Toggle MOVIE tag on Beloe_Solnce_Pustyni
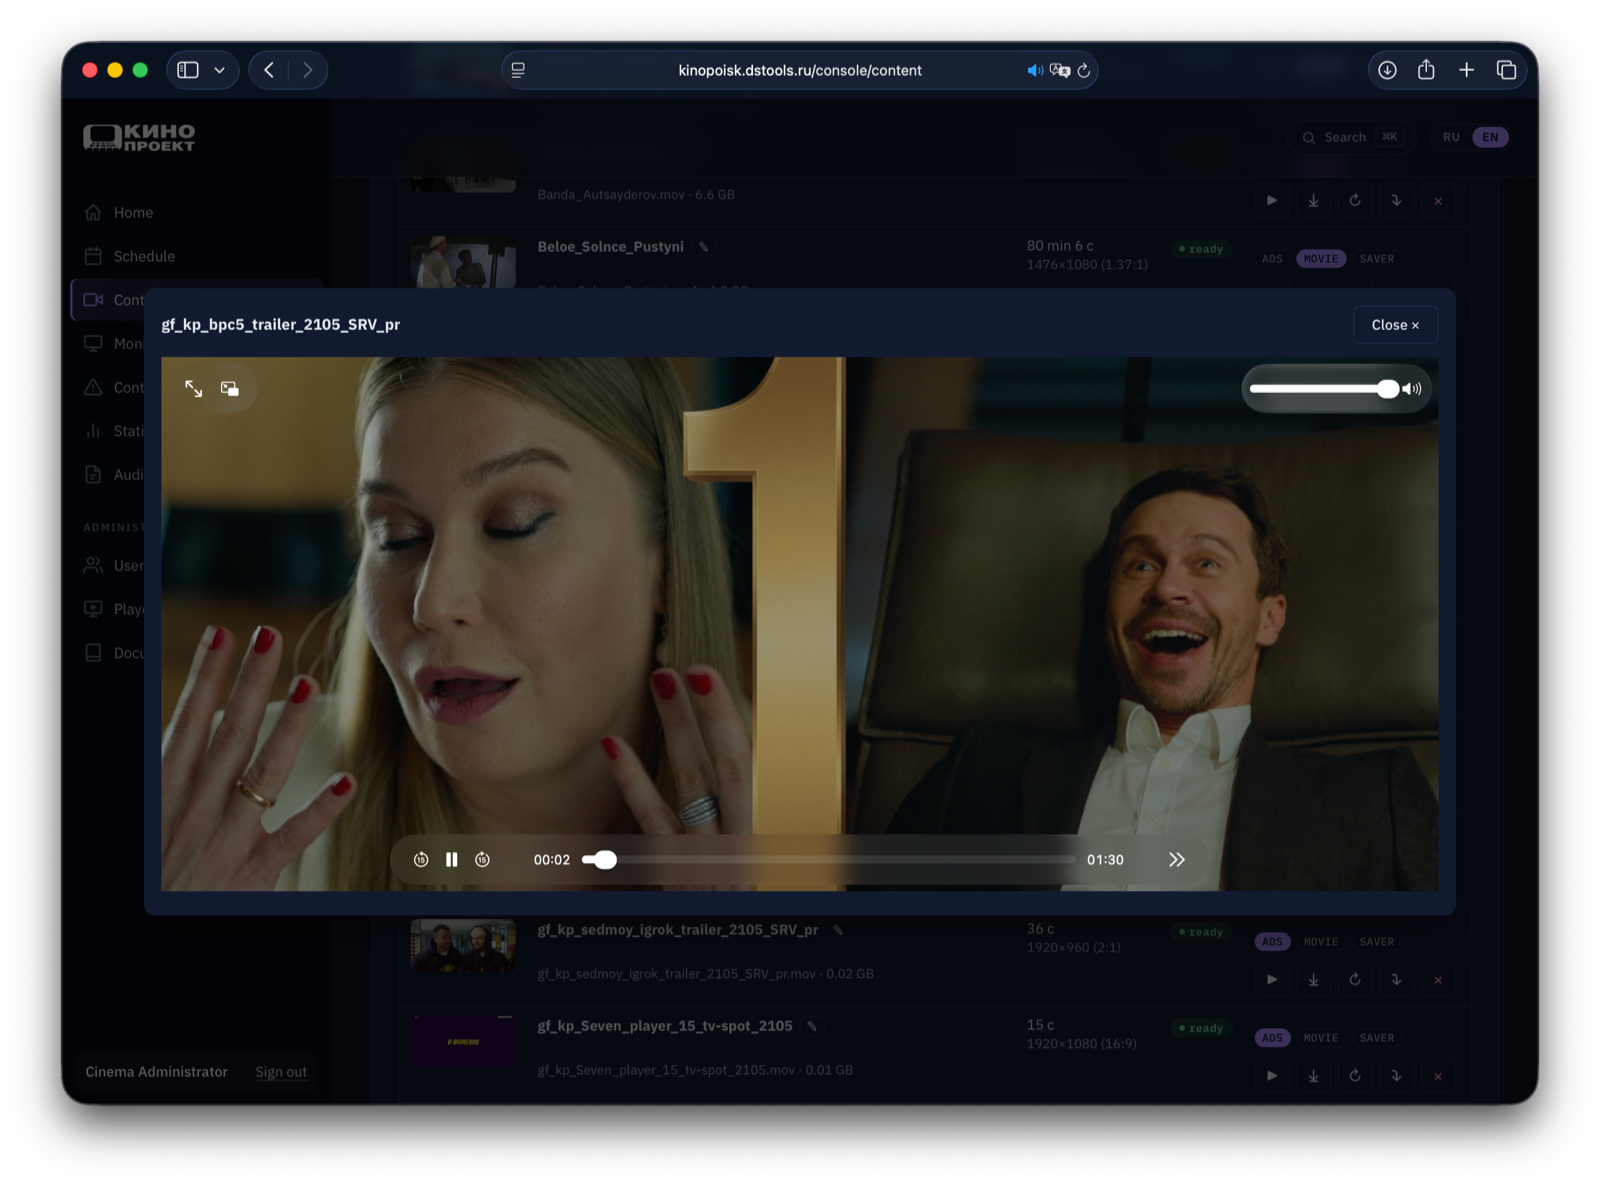Image resolution: width=1600 pixels, height=1186 pixels. tap(1321, 259)
